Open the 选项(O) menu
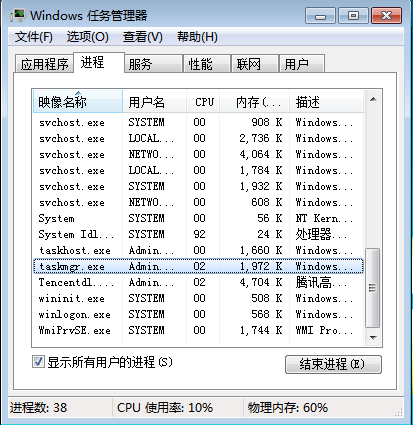Image resolution: width=413 pixels, height=425 pixels. tap(88, 37)
